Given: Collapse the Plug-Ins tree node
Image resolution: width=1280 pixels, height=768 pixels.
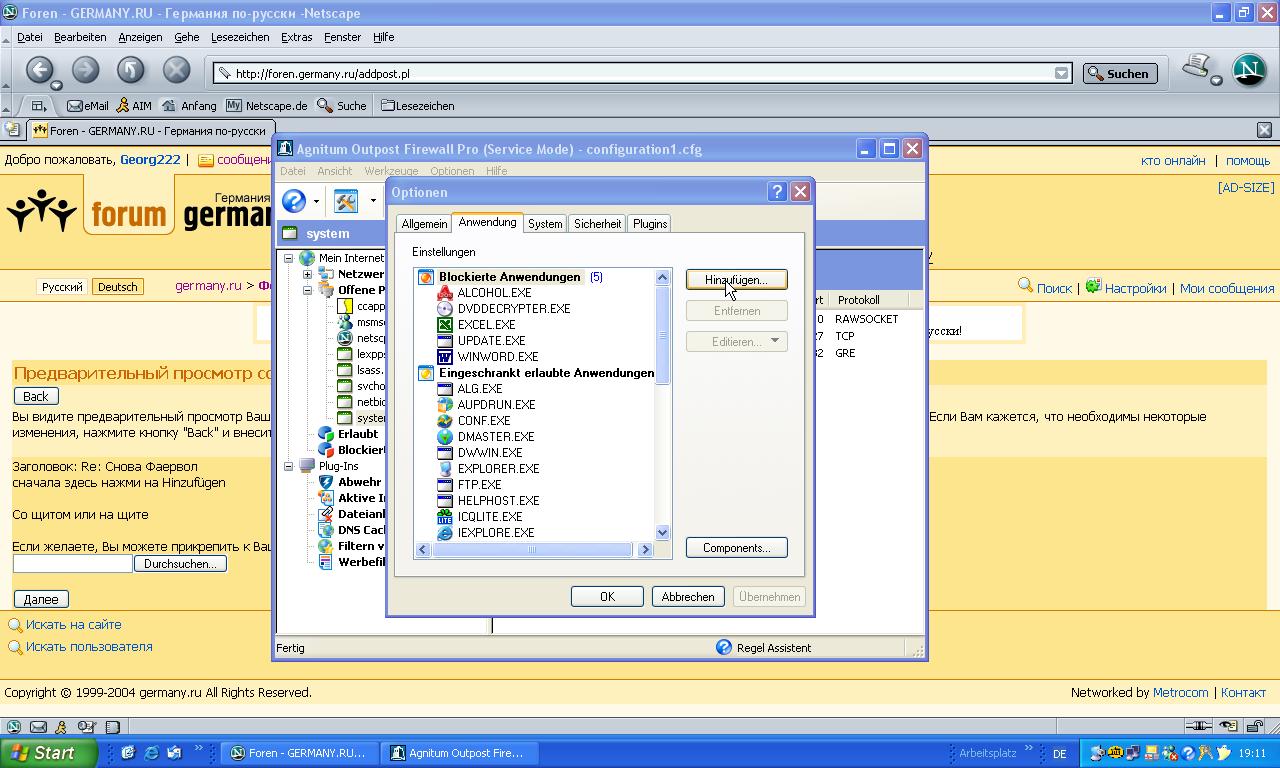Looking at the screenshot, I should click(288, 466).
